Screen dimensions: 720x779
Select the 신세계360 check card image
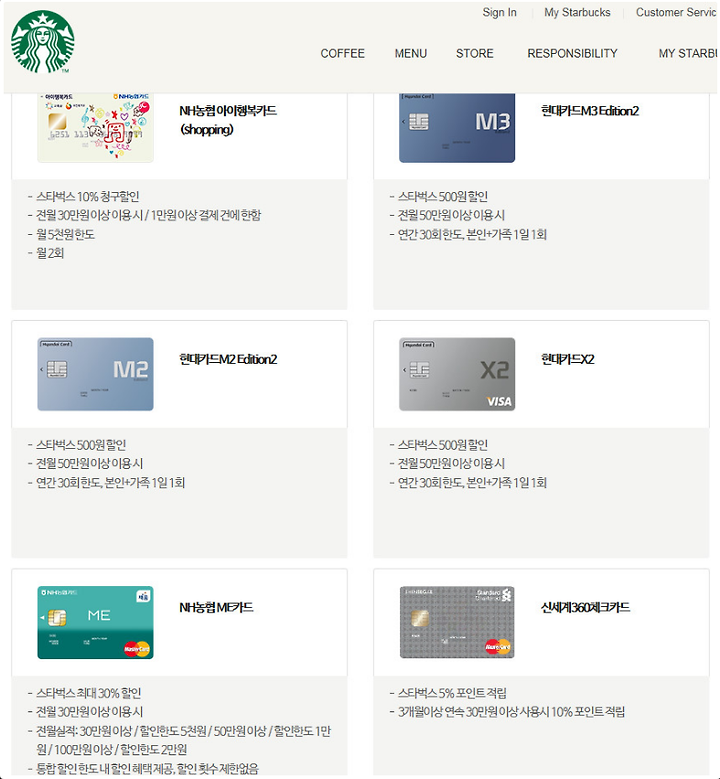[x=457, y=623]
